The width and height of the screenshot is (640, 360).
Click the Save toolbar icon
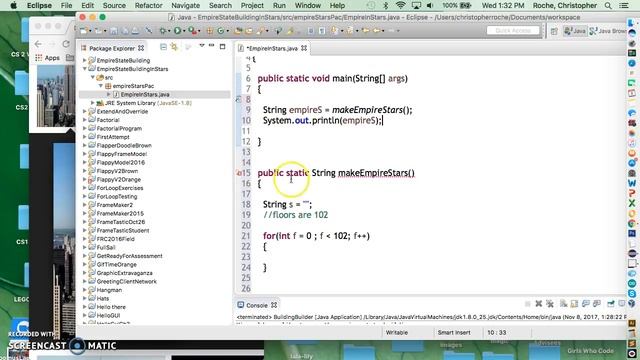point(113,31)
